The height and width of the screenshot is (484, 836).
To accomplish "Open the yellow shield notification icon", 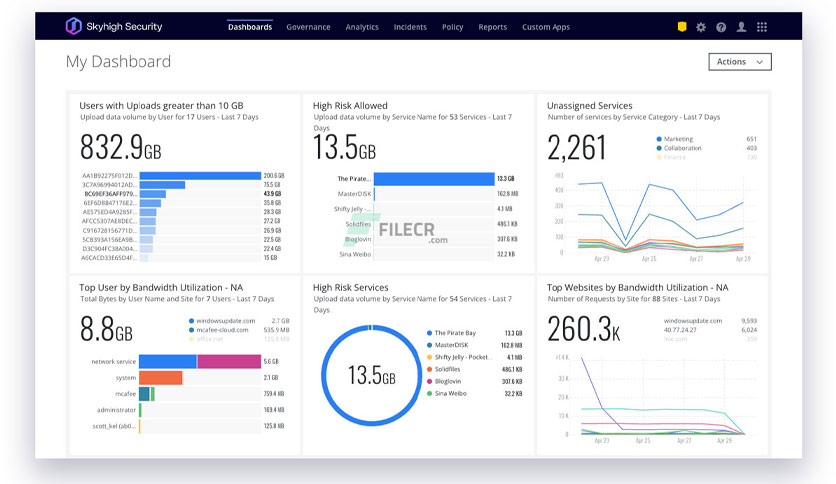I will [682, 27].
